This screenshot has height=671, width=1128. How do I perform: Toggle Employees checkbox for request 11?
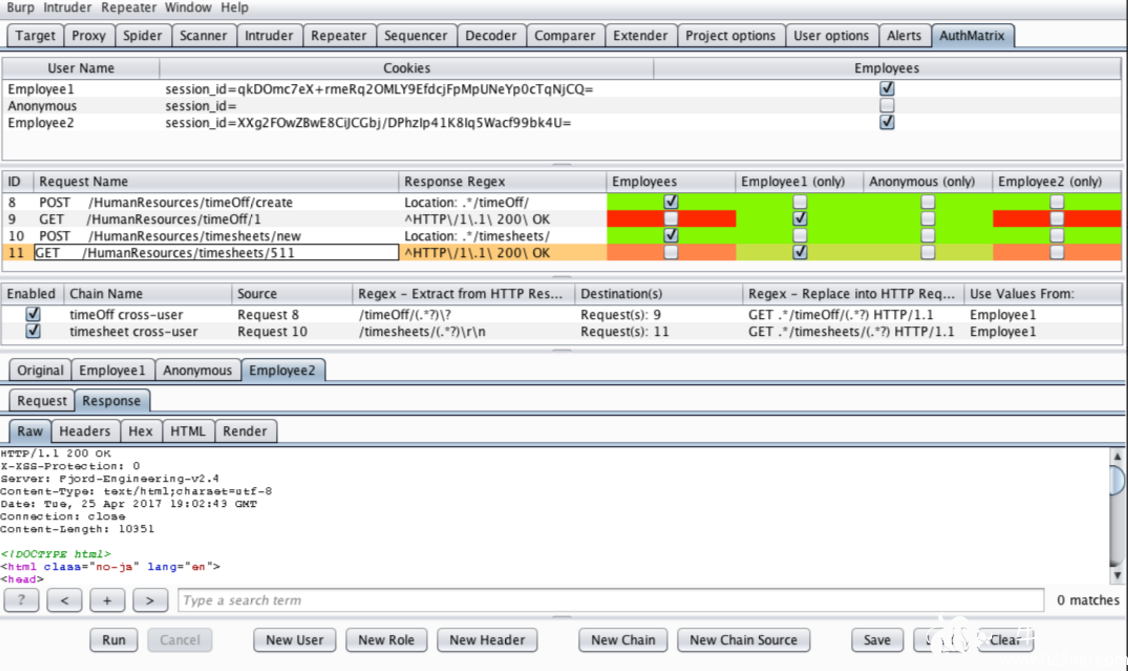pyautogui.click(x=670, y=252)
